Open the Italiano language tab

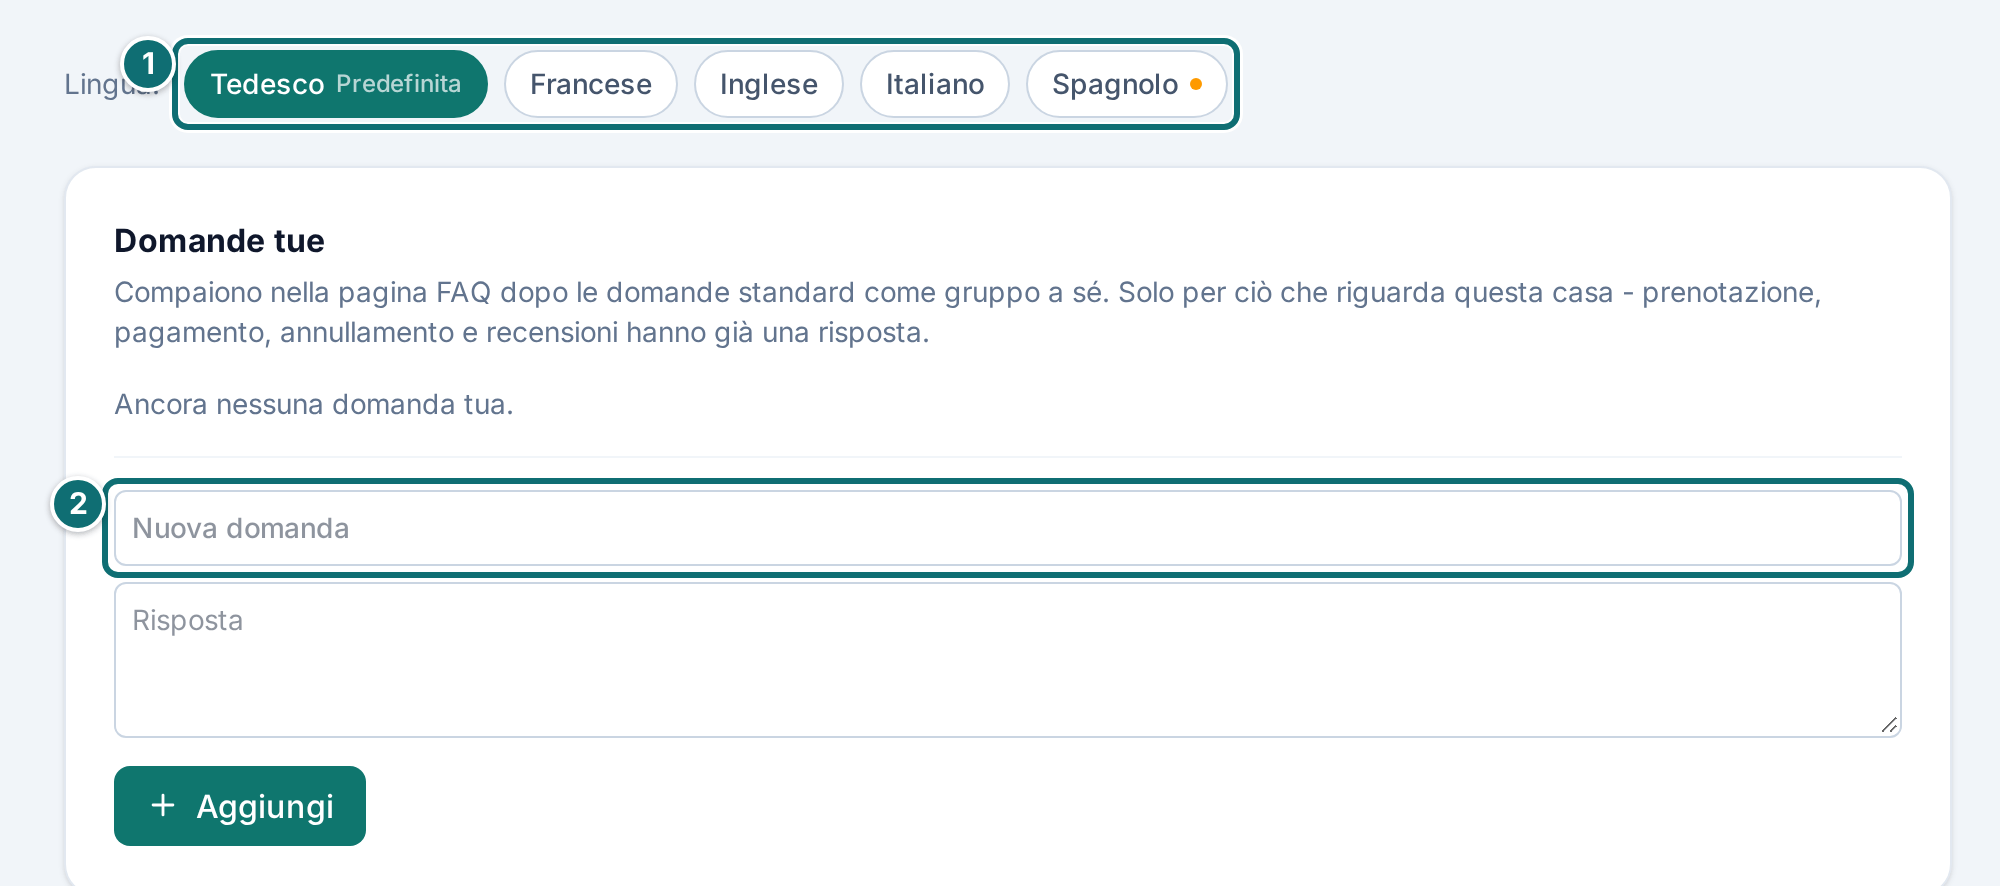(935, 84)
